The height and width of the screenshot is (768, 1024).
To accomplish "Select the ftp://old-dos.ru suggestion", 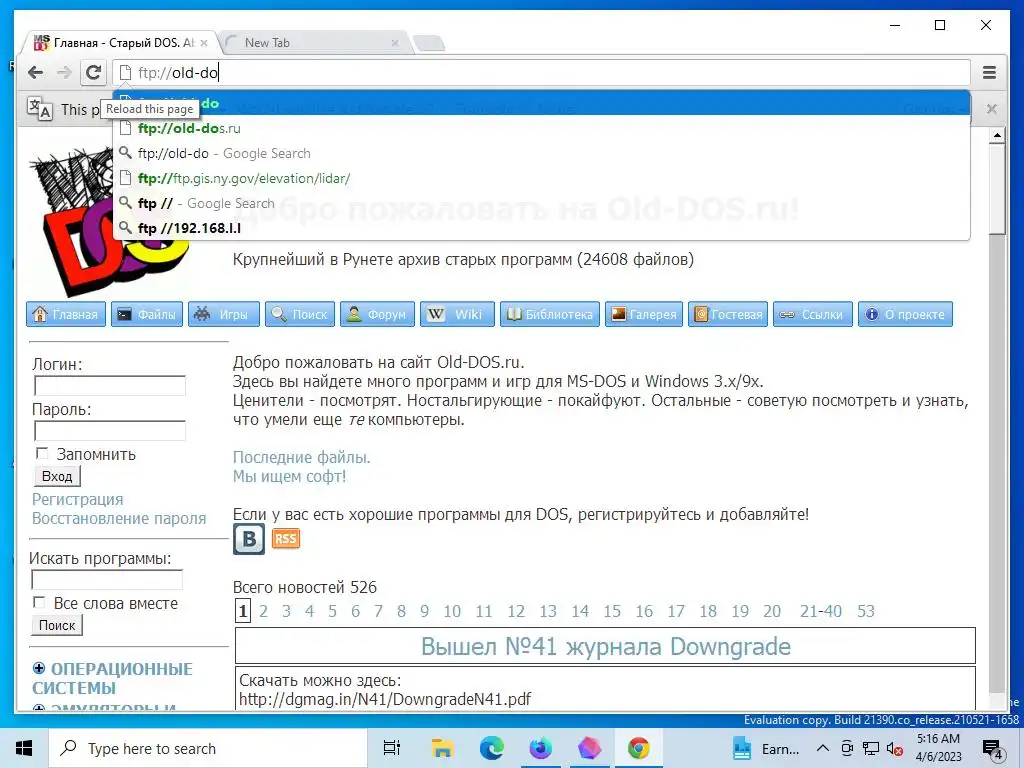I will [541, 128].
